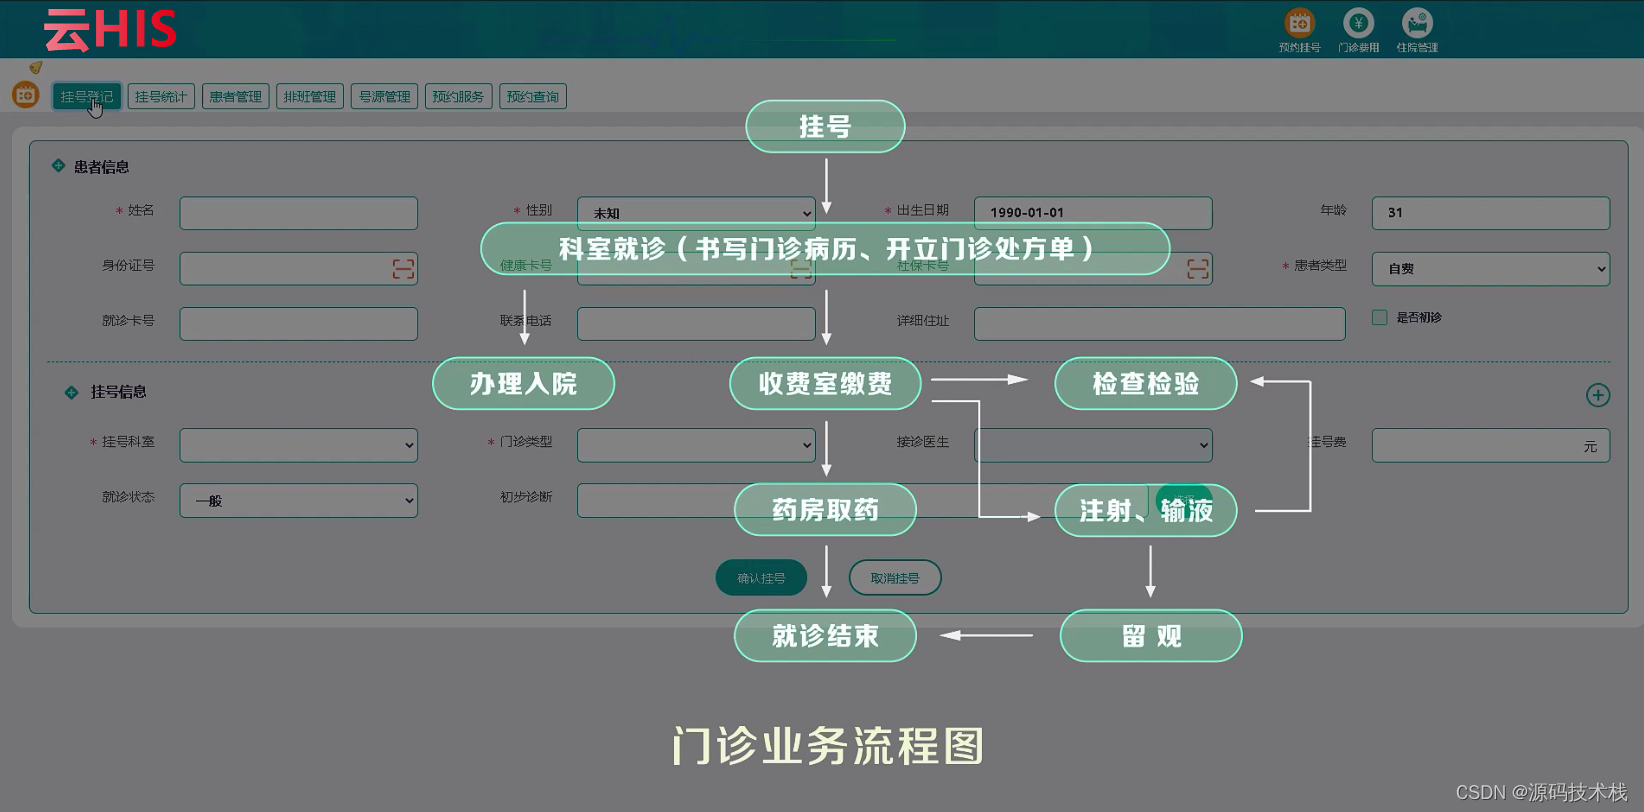Focus the 详细住址 input field

tap(1160, 324)
